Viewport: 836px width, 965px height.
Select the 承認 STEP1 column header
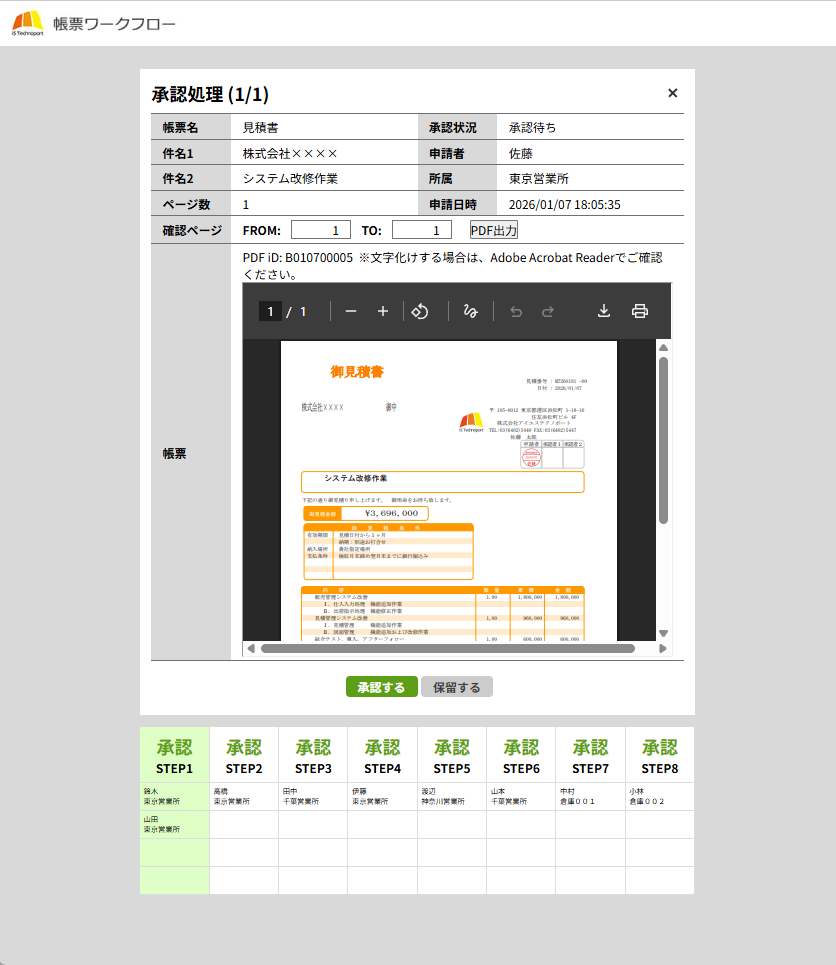(x=174, y=755)
